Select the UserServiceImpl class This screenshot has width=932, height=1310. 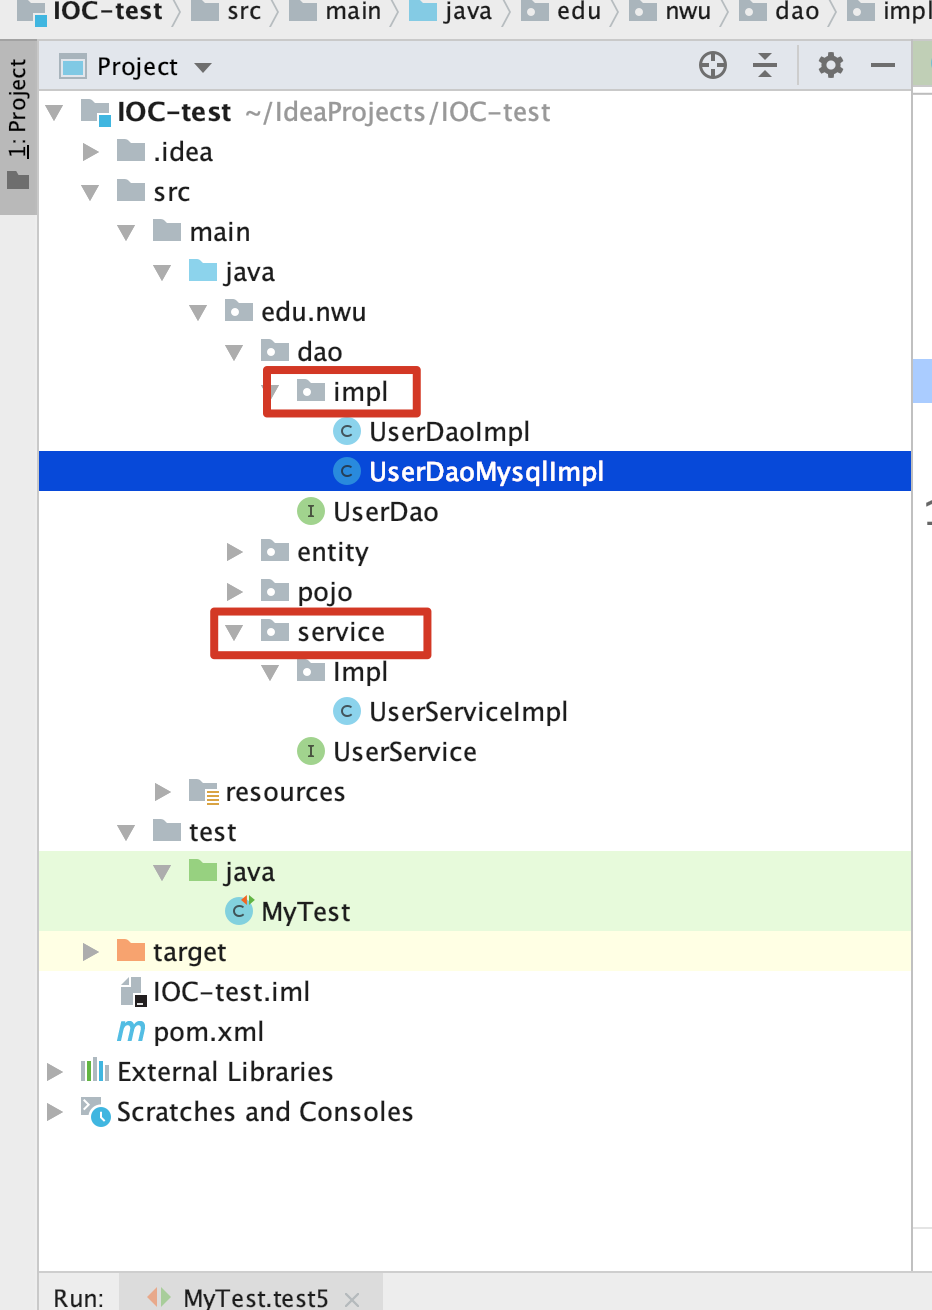(x=468, y=712)
